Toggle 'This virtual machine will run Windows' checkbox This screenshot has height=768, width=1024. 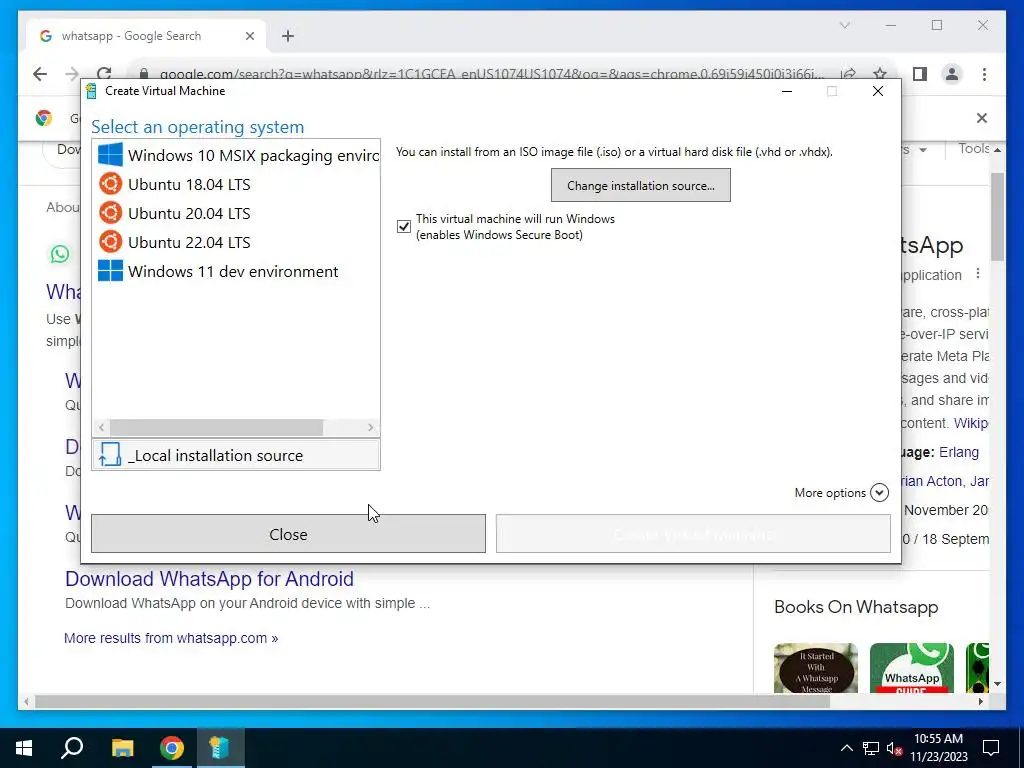(404, 227)
